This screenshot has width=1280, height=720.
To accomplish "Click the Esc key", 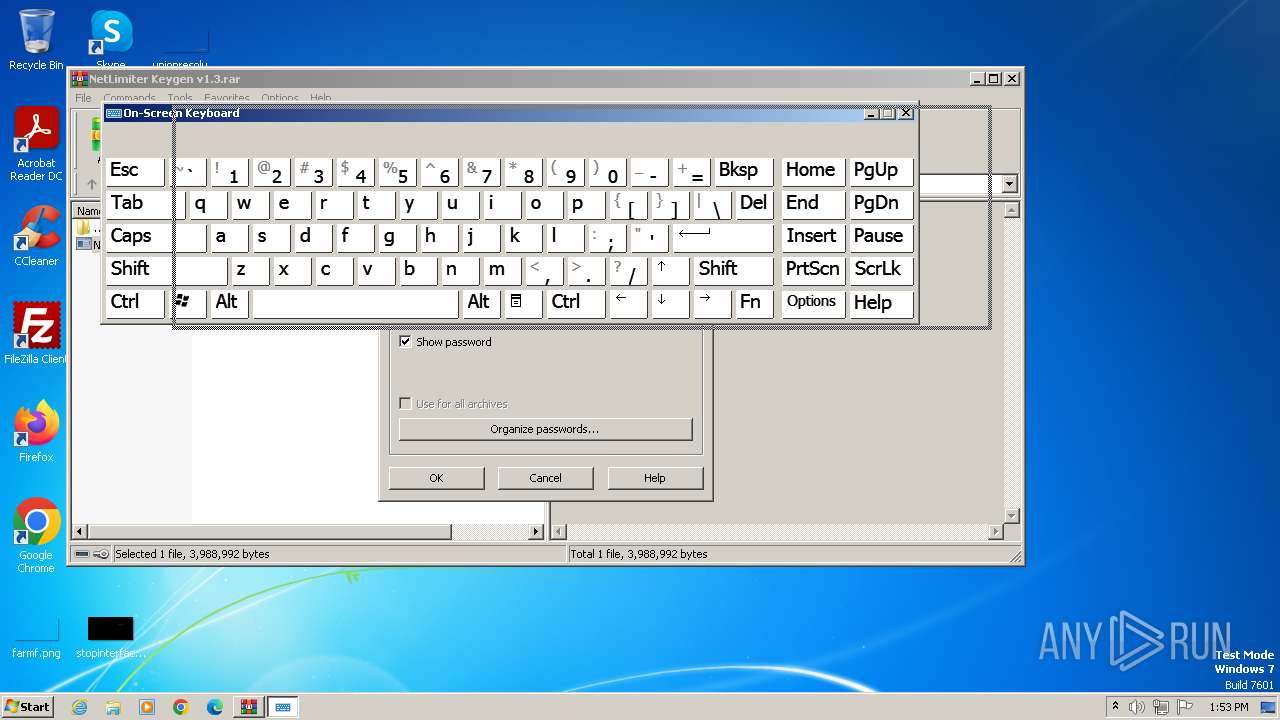I will click(x=135, y=171).
